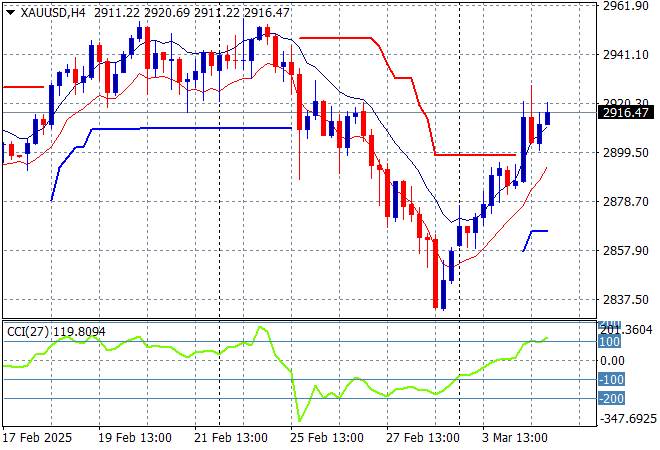This screenshot has width=660, height=450.
Task: Select the 21 Feb 13:00 time label
Action: (229, 438)
